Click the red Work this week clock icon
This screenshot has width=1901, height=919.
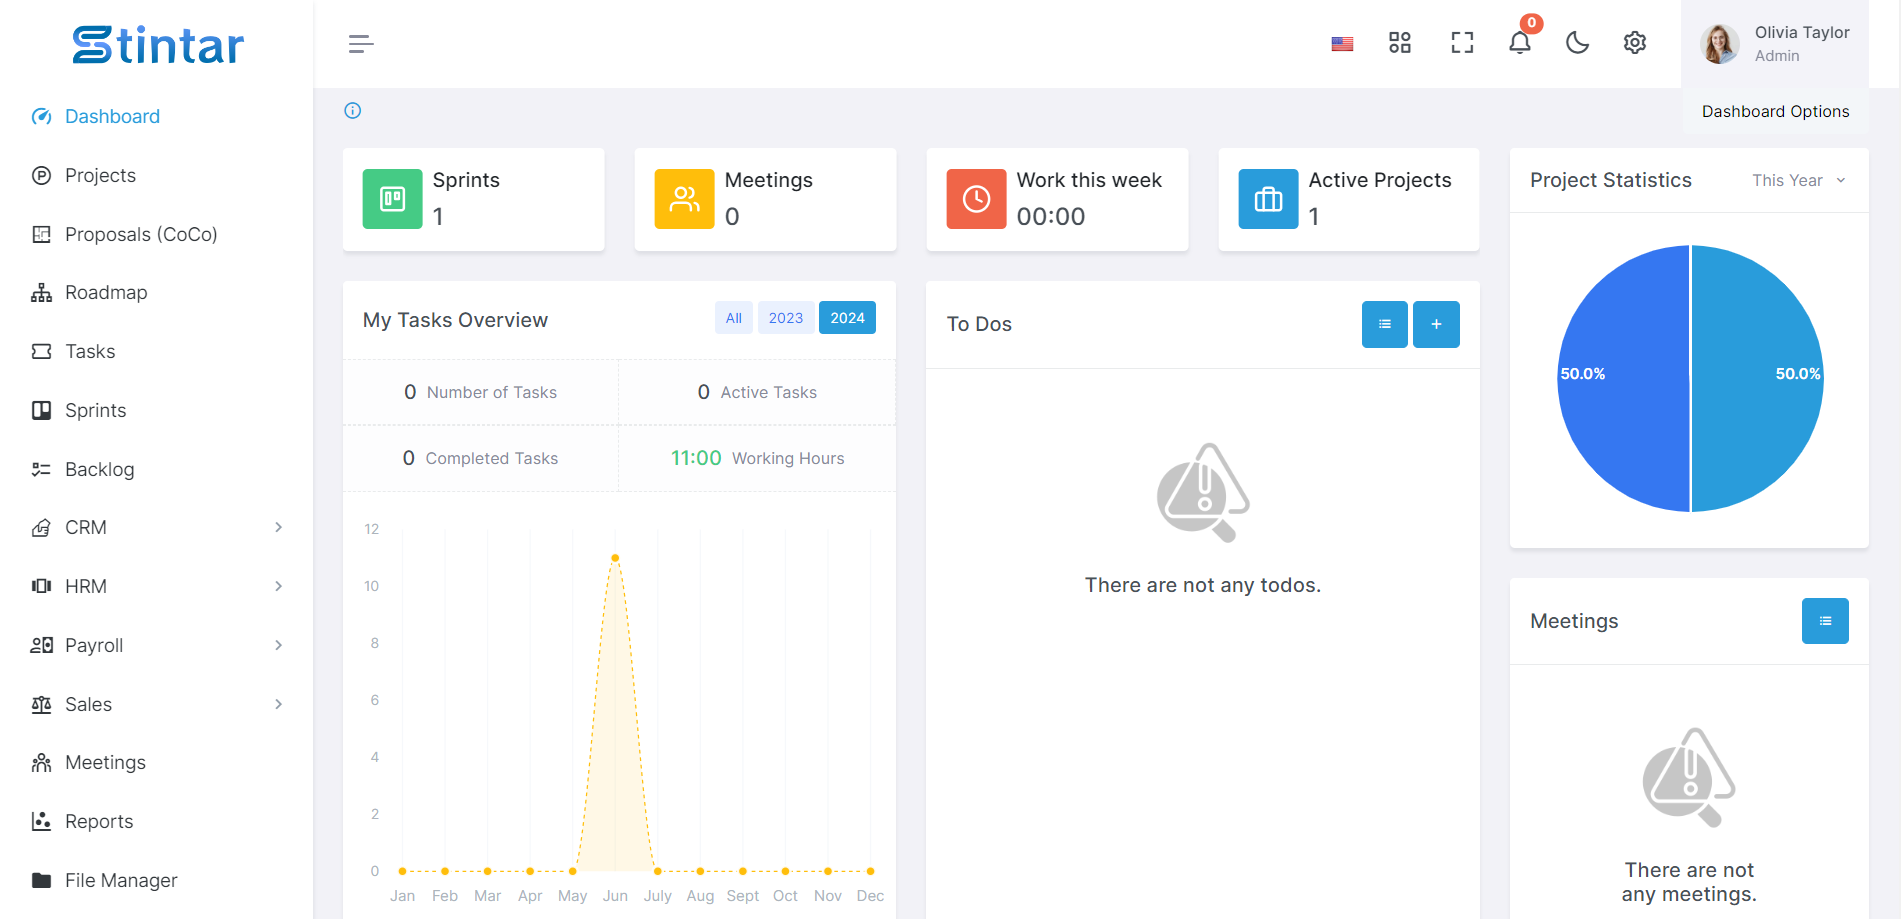[x=977, y=199]
